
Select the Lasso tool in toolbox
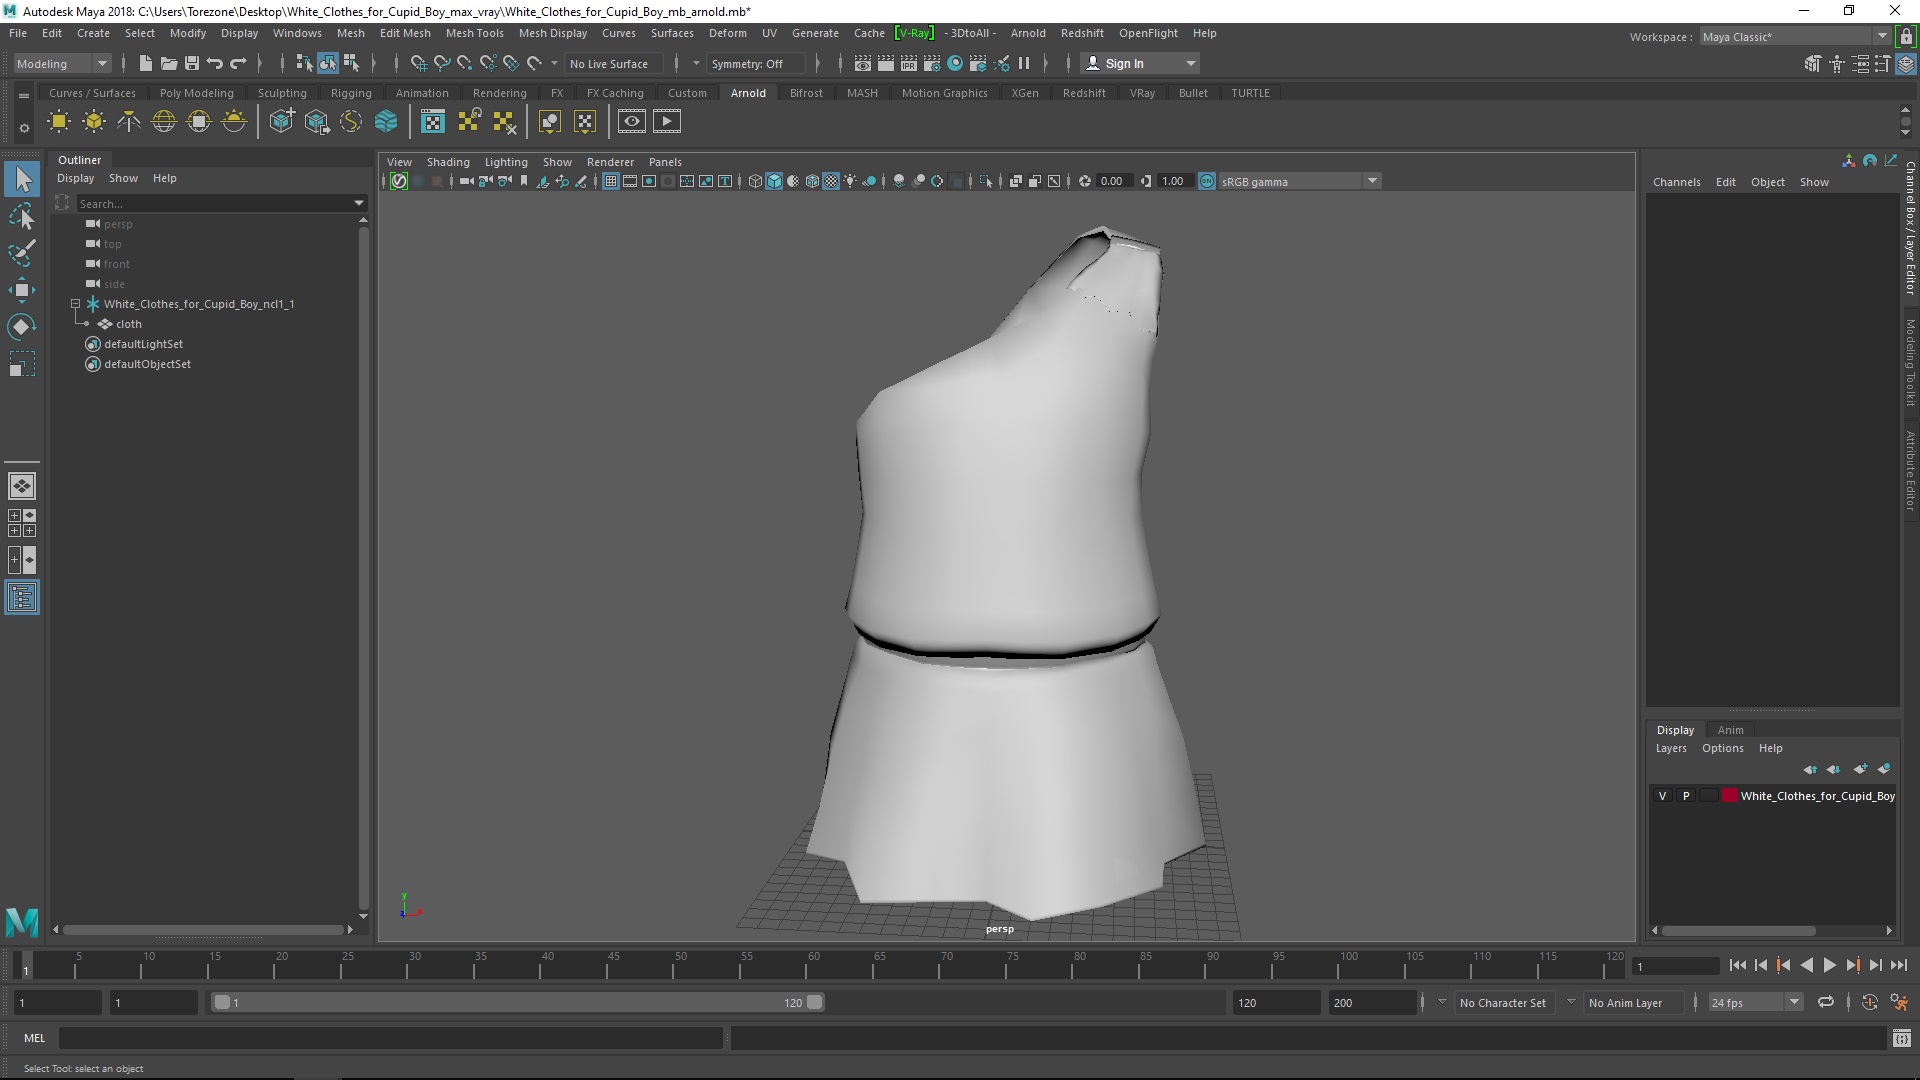22,217
